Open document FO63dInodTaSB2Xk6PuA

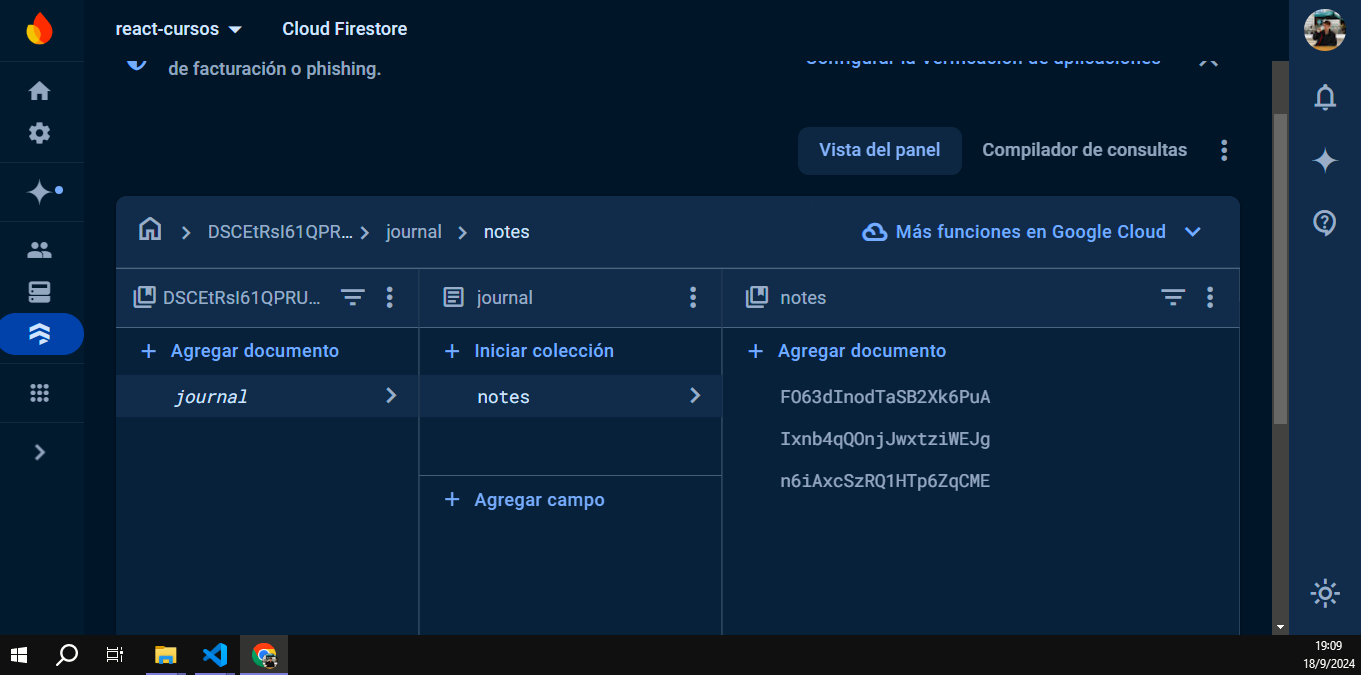[885, 397]
